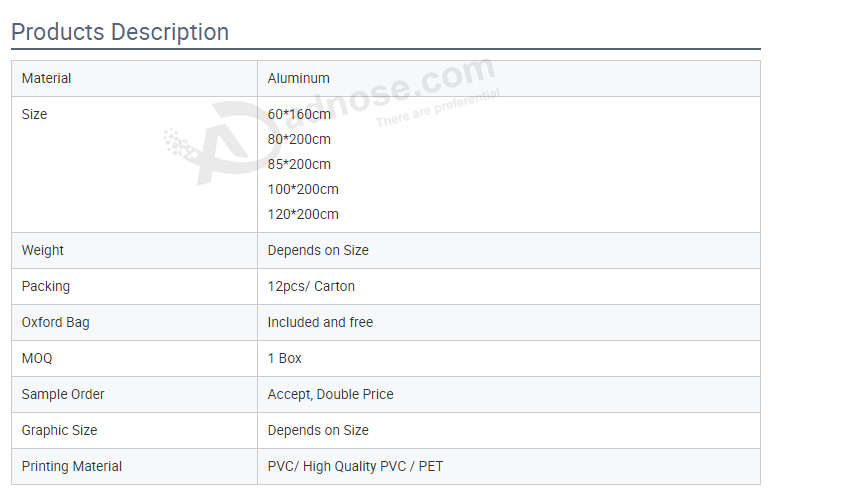The width and height of the screenshot is (867, 491).
Task: Select the 12pcs/ Carton value
Action: coord(311,286)
